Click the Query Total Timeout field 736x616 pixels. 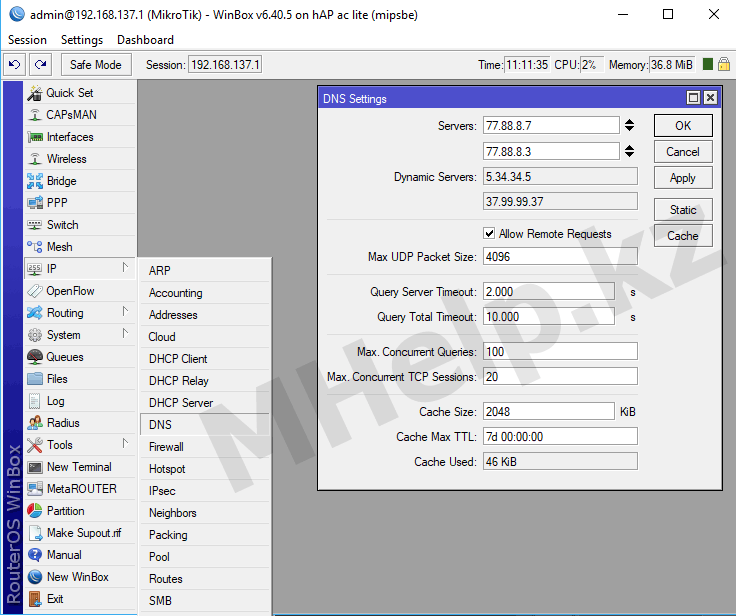(x=549, y=316)
